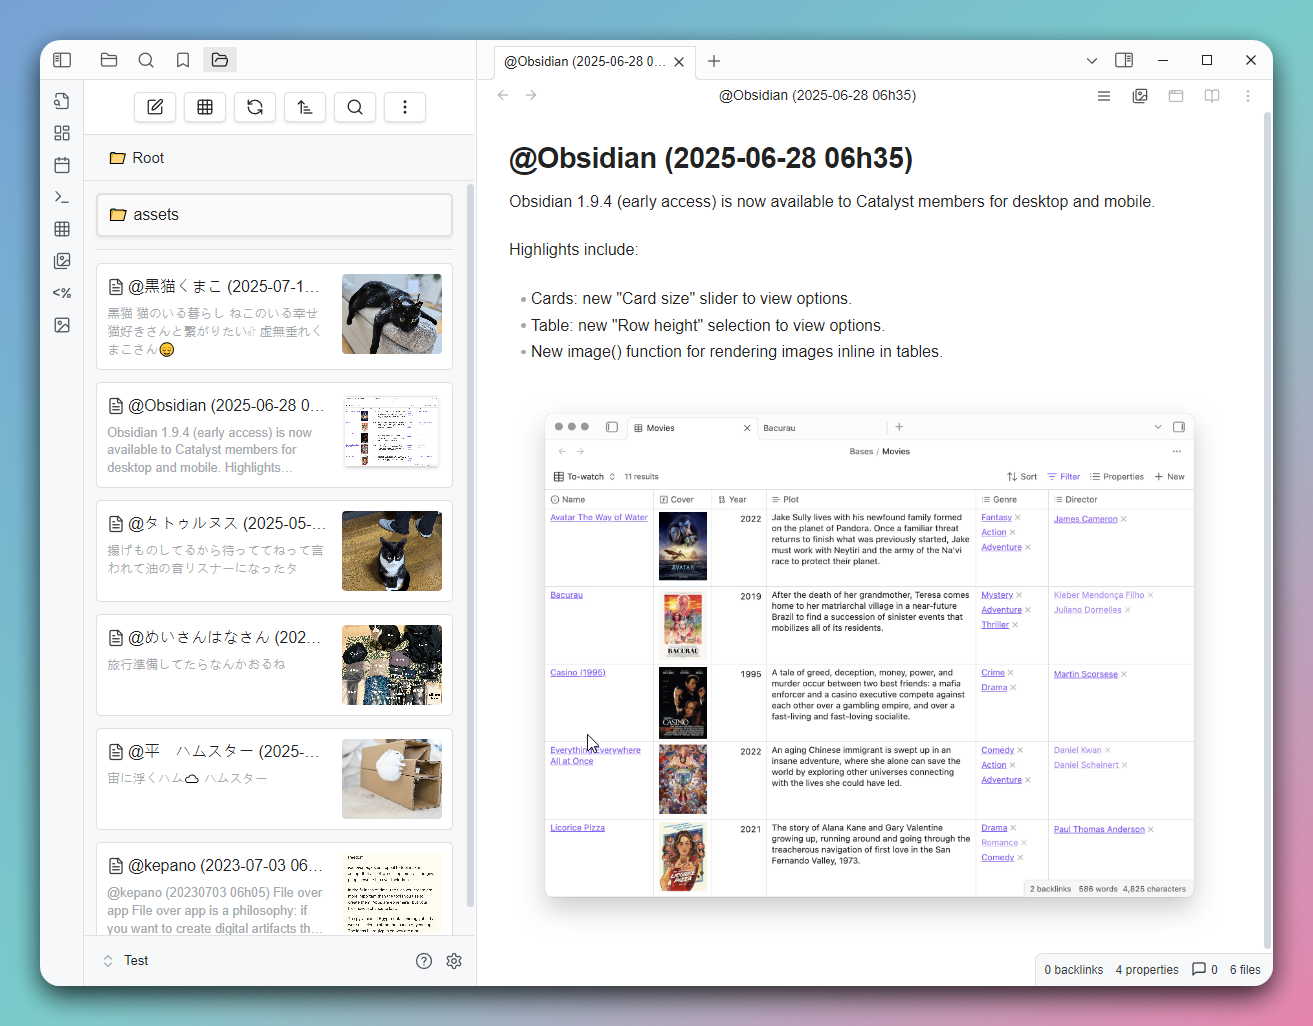This screenshot has height=1026, width=1313.
Task: Toggle the right sidebar panel icon
Action: point(1124,60)
